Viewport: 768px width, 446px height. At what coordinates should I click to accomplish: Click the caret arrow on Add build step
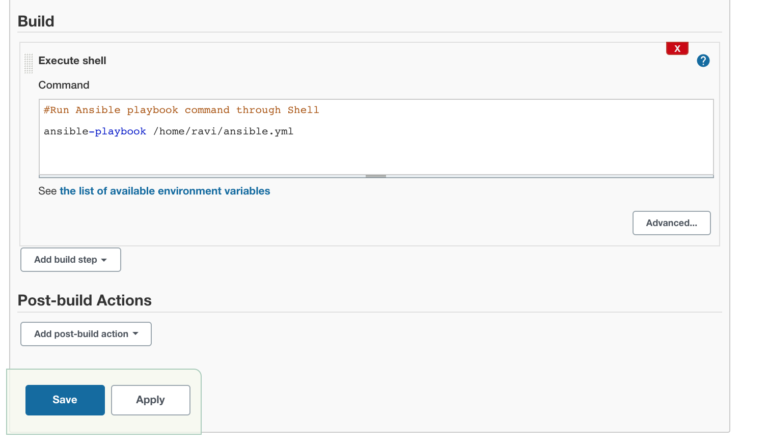104,260
